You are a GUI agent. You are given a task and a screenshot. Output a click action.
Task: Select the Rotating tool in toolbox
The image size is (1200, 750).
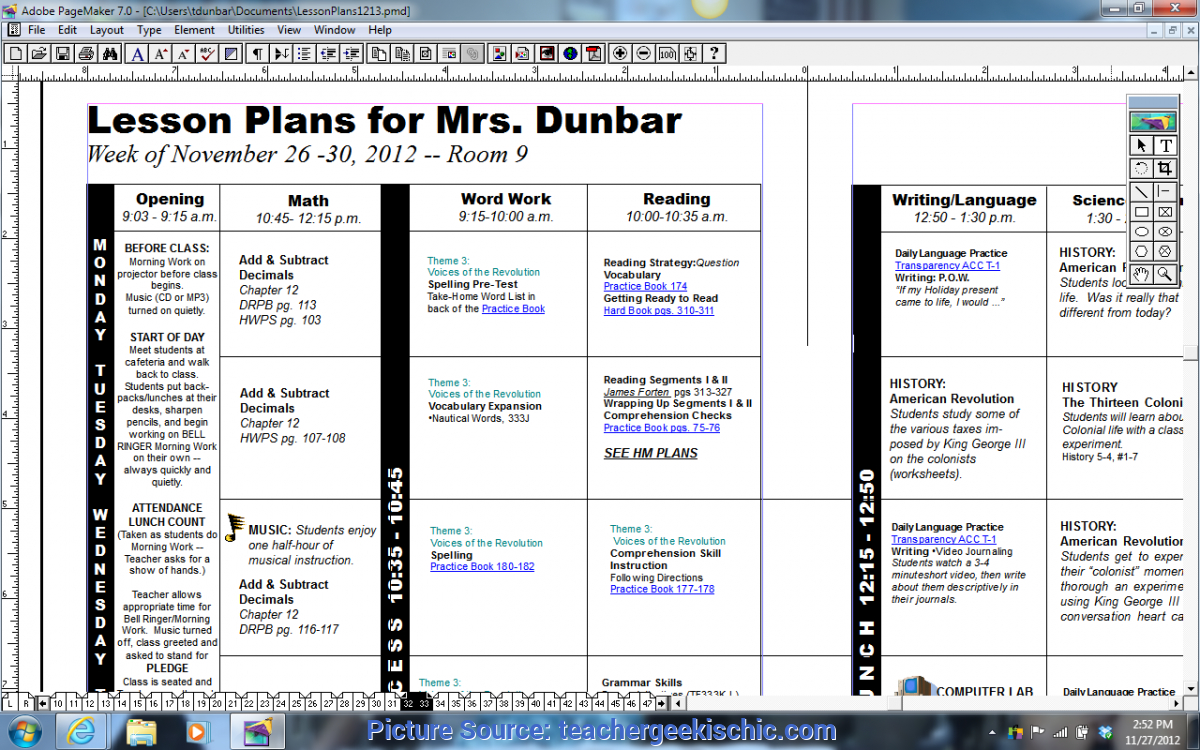(x=1142, y=168)
